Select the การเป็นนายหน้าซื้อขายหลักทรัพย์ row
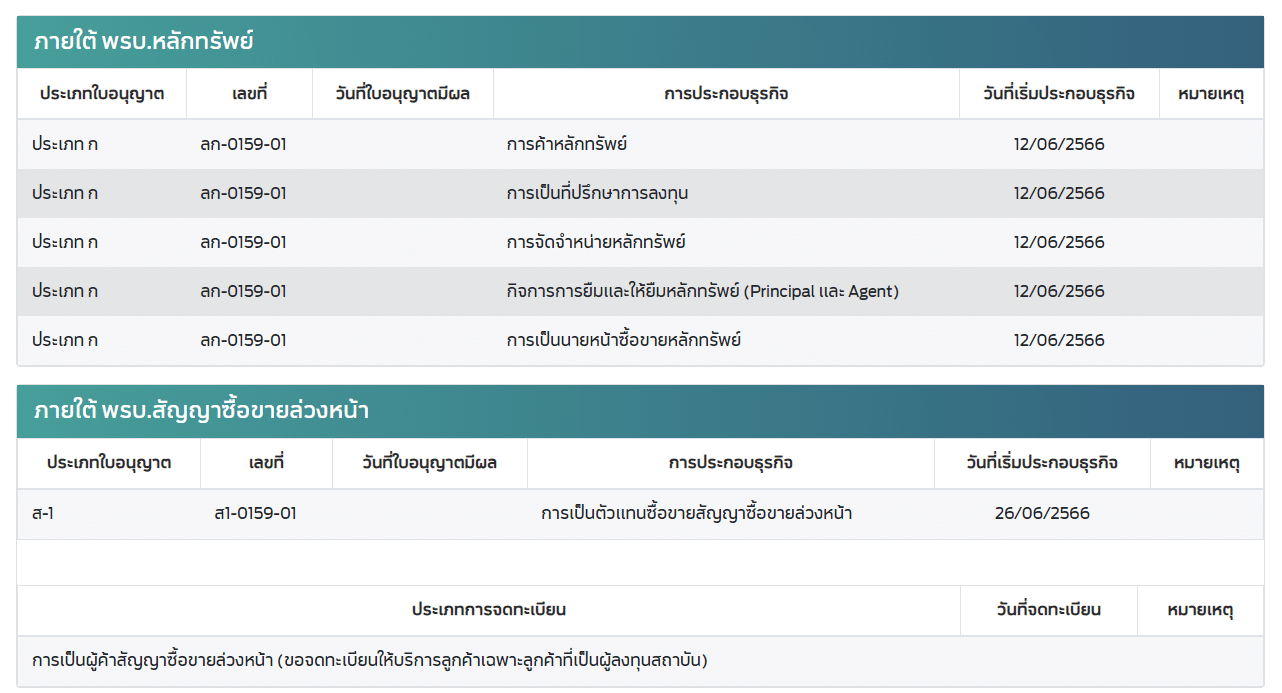The image size is (1282, 693). click(x=623, y=340)
